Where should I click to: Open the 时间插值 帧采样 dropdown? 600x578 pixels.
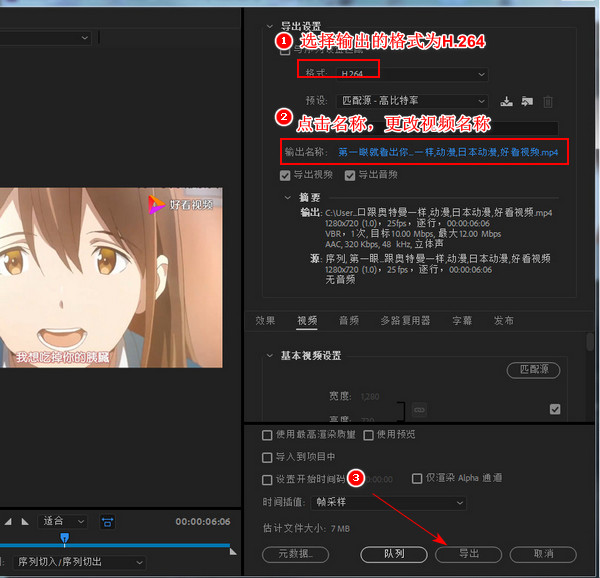click(388, 502)
